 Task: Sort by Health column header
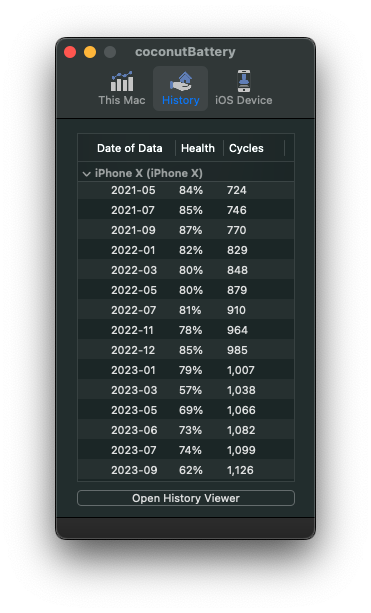click(x=198, y=148)
